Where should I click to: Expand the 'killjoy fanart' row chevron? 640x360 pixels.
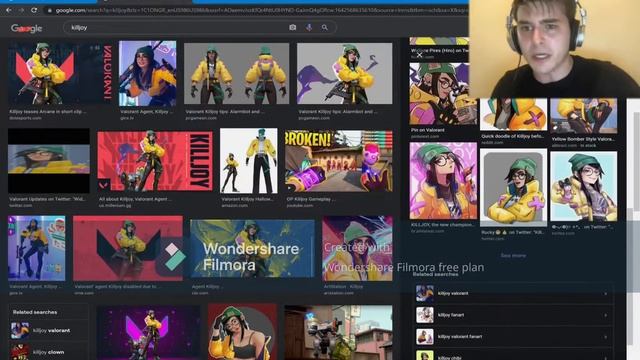(x=605, y=315)
